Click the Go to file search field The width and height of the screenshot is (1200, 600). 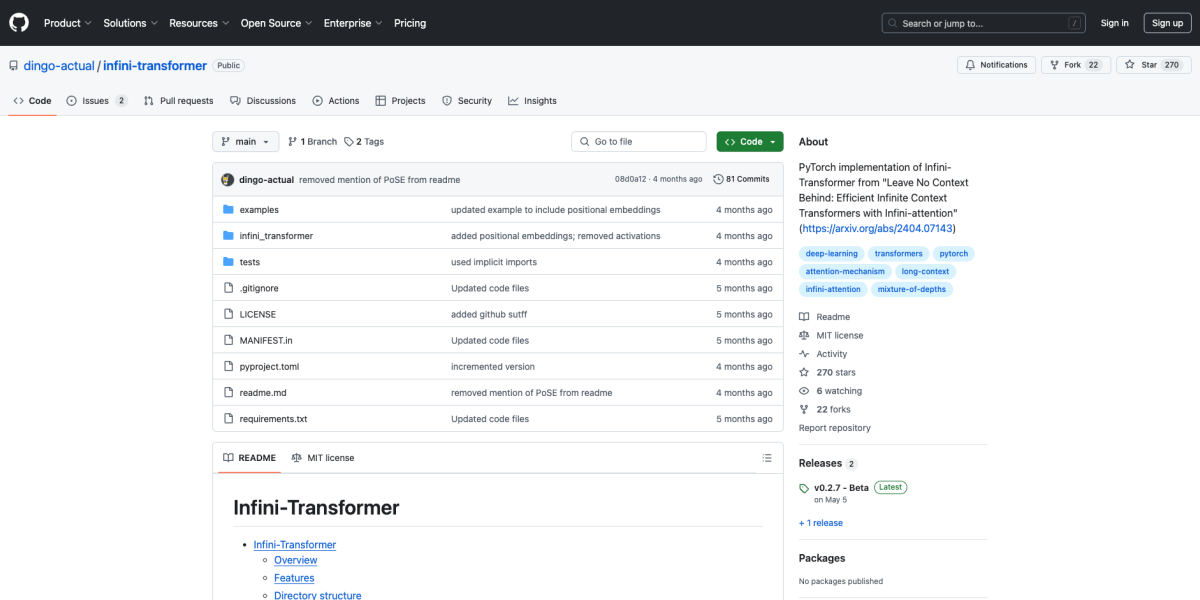click(640, 142)
